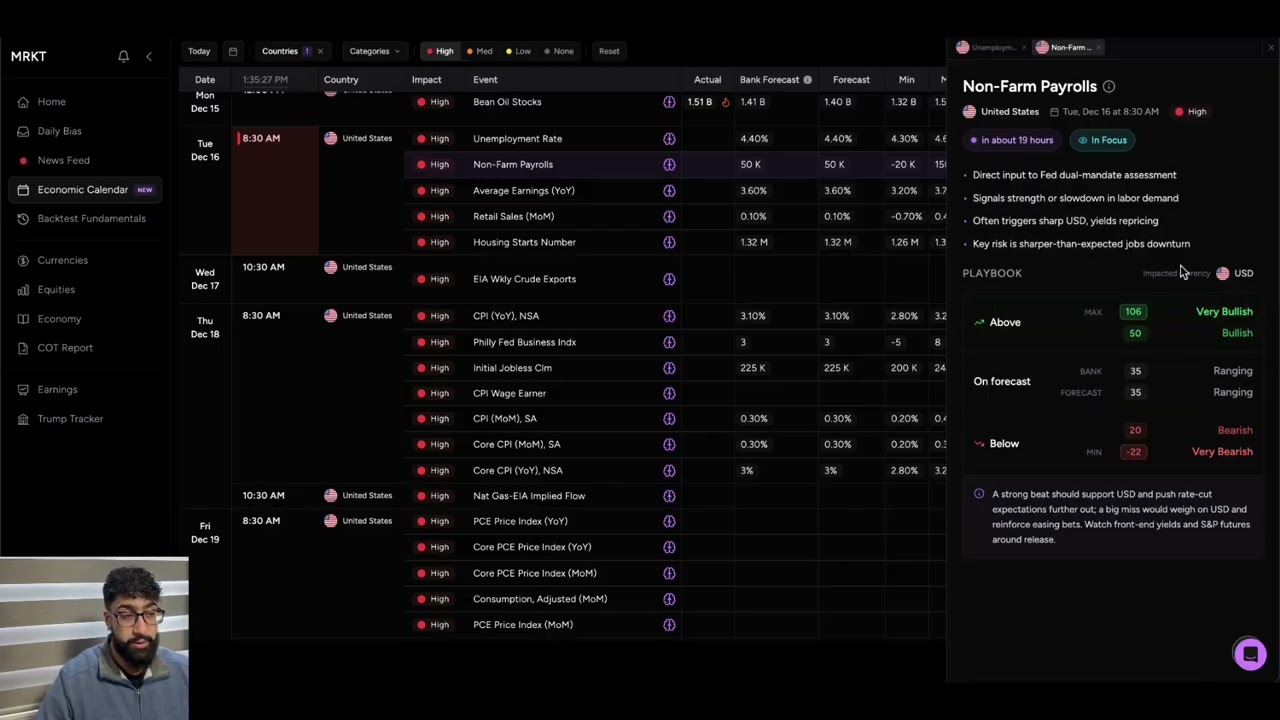Clear the Countries filter with the X

(x=320, y=51)
